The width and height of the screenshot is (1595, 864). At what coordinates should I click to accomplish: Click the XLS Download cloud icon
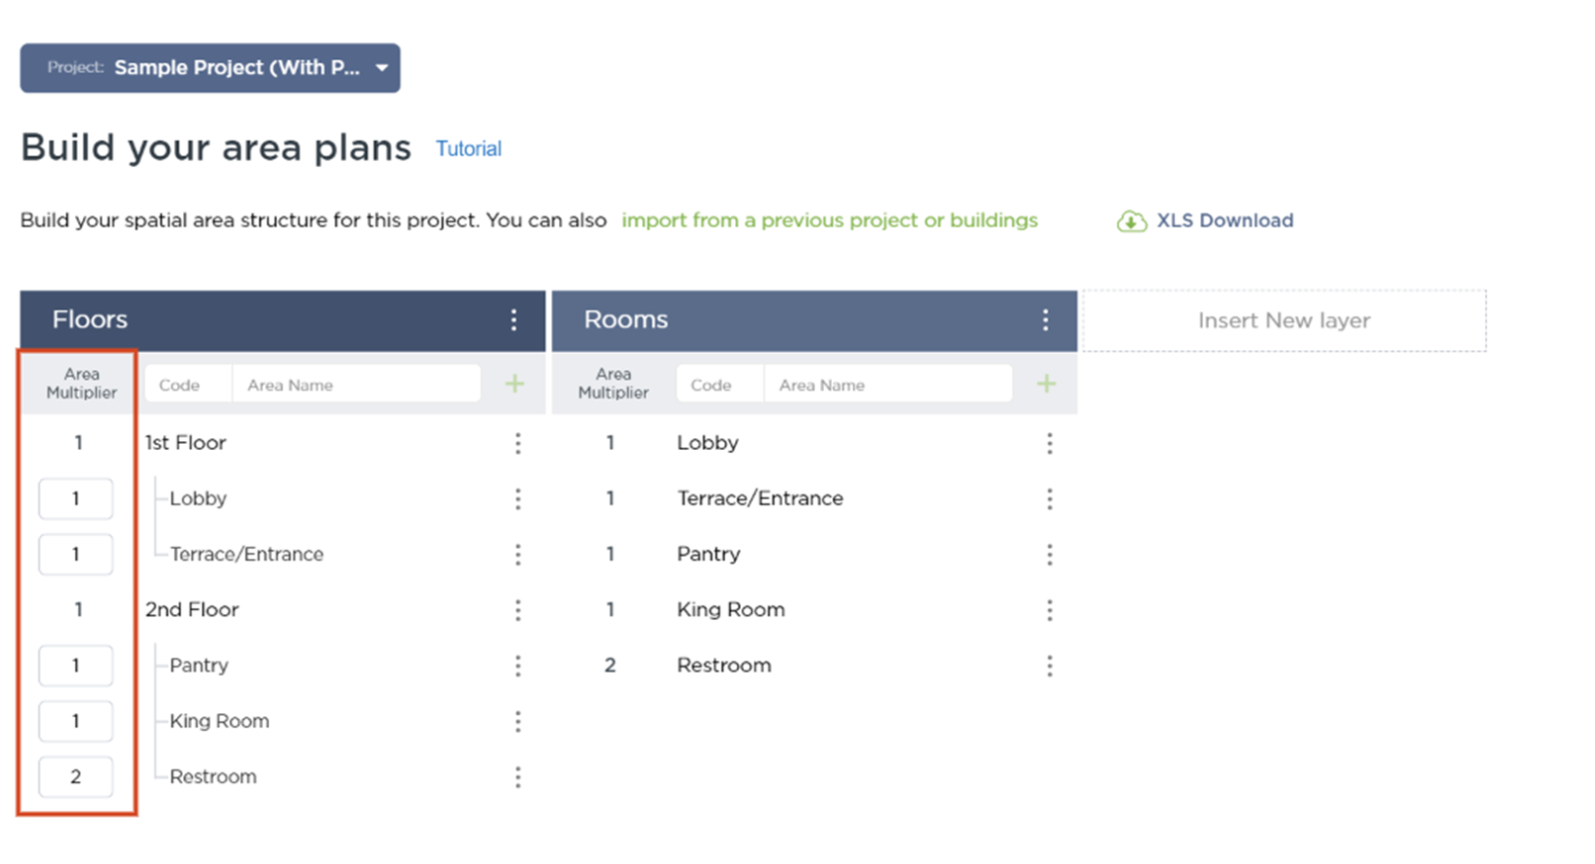tap(1131, 221)
